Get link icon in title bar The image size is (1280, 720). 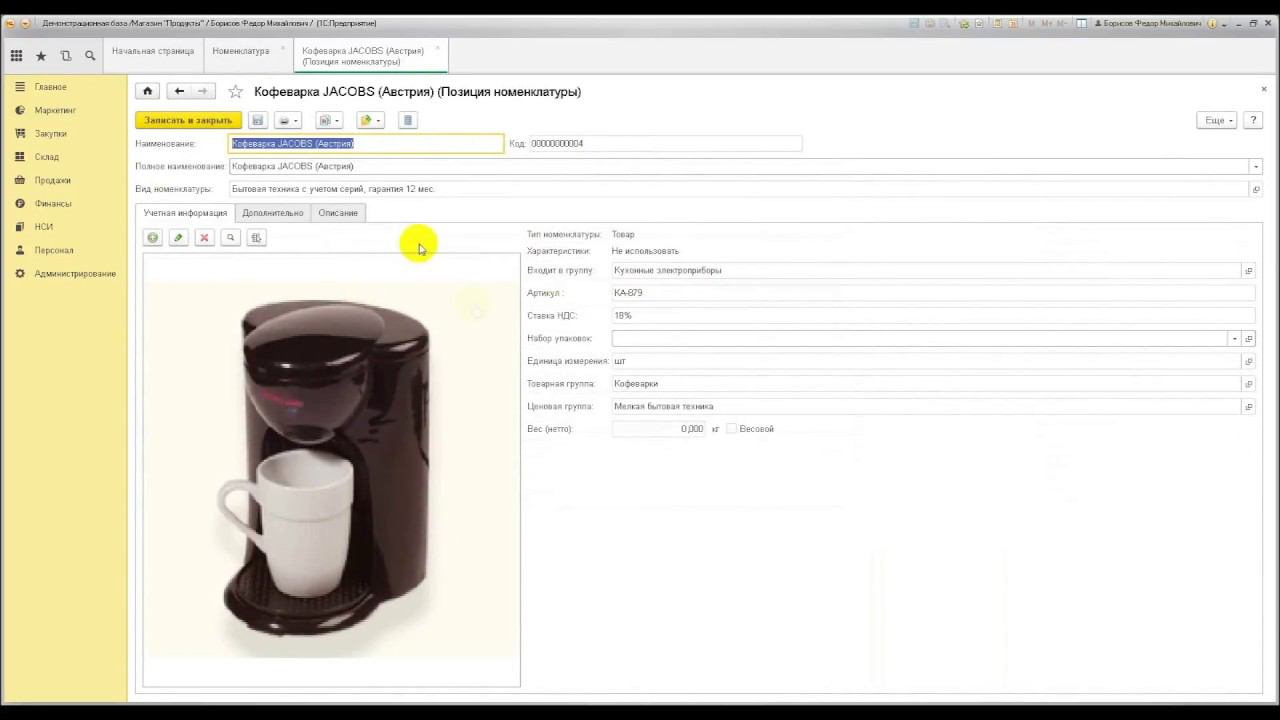pyautogui.click(x=964, y=24)
